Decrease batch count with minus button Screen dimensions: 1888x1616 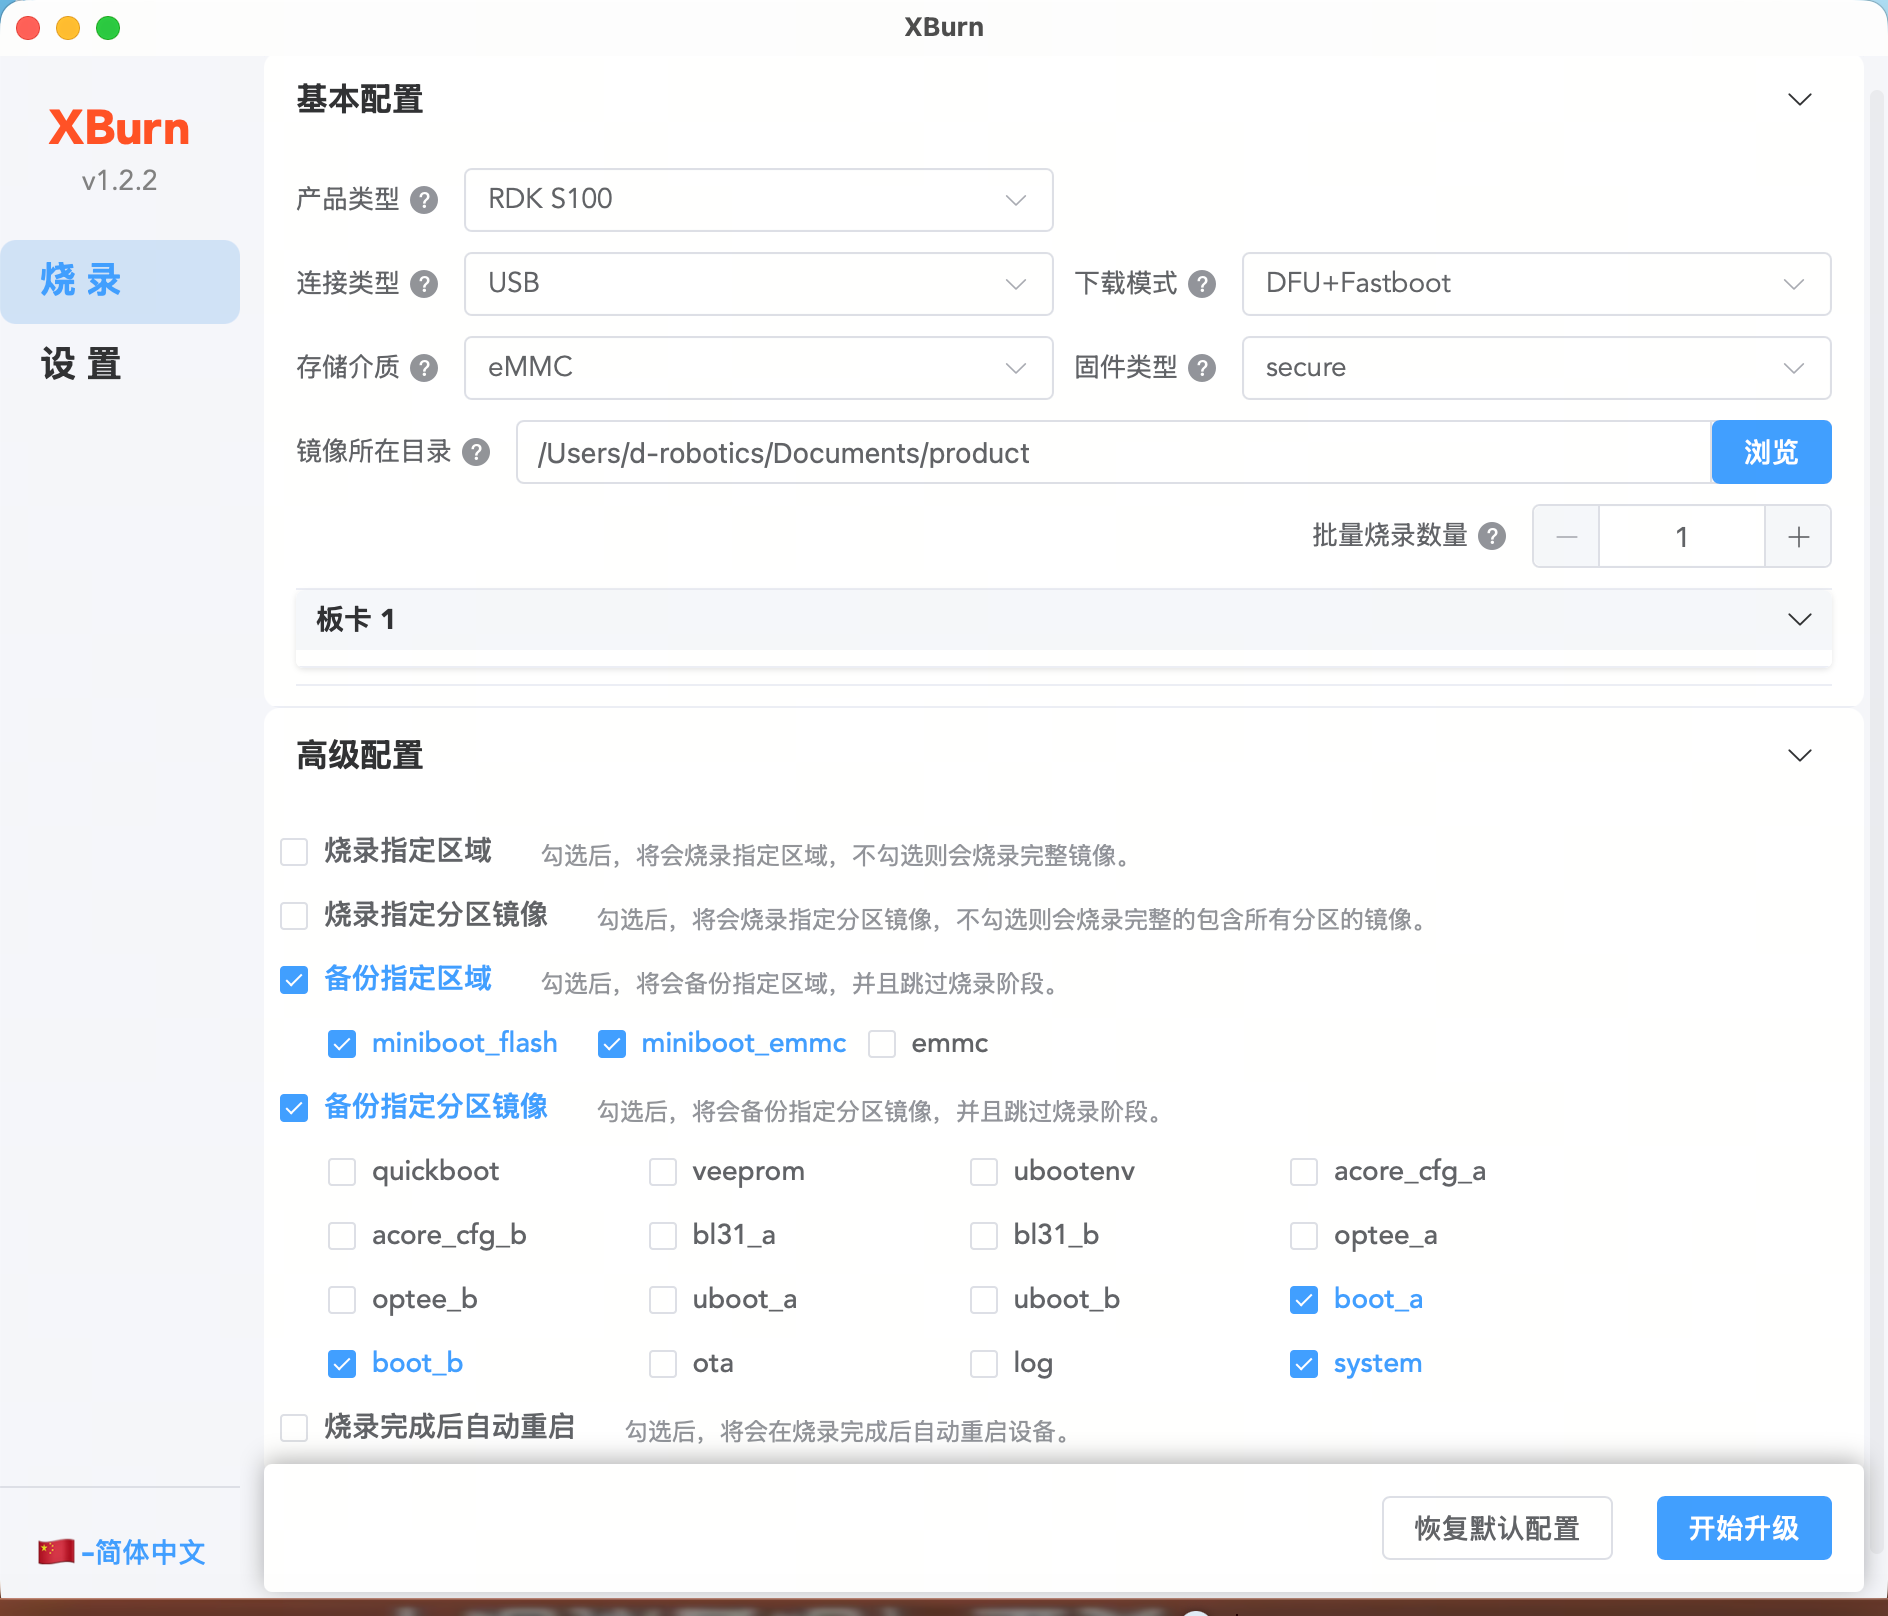click(x=1566, y=536)
